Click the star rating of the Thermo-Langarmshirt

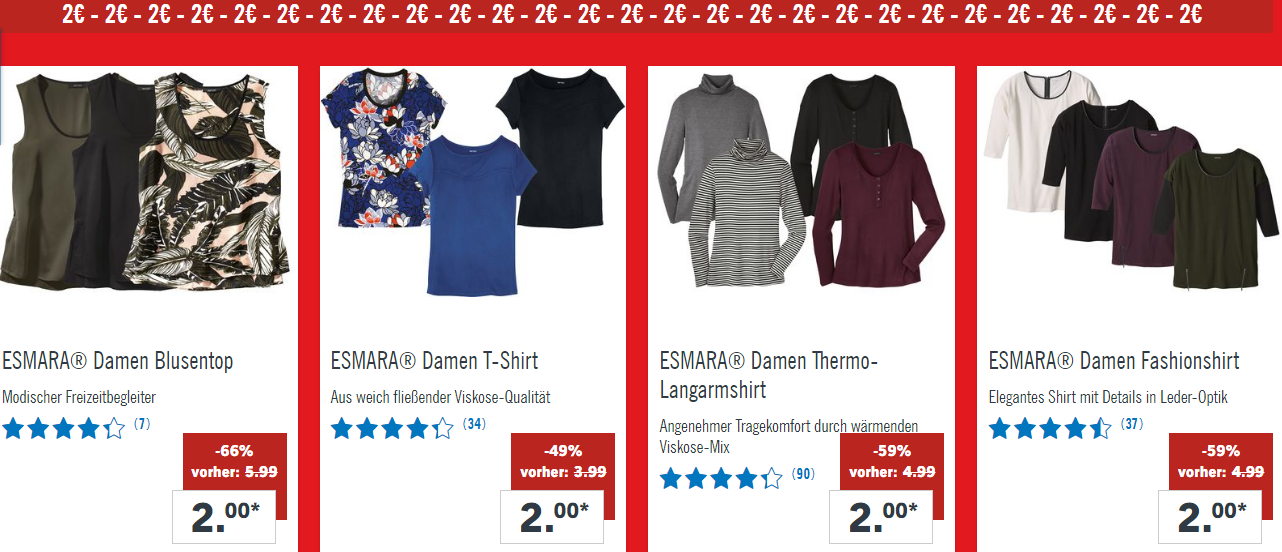click(721, 478)
